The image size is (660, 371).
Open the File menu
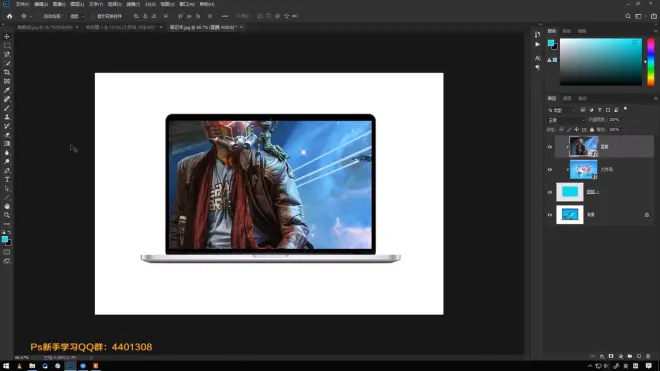[22, 4]
